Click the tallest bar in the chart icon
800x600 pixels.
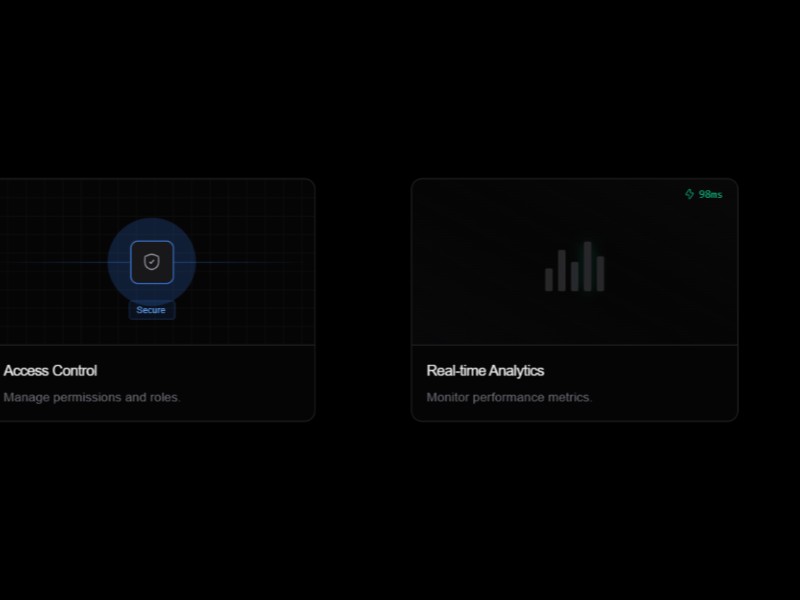click(x=587, y=266)
